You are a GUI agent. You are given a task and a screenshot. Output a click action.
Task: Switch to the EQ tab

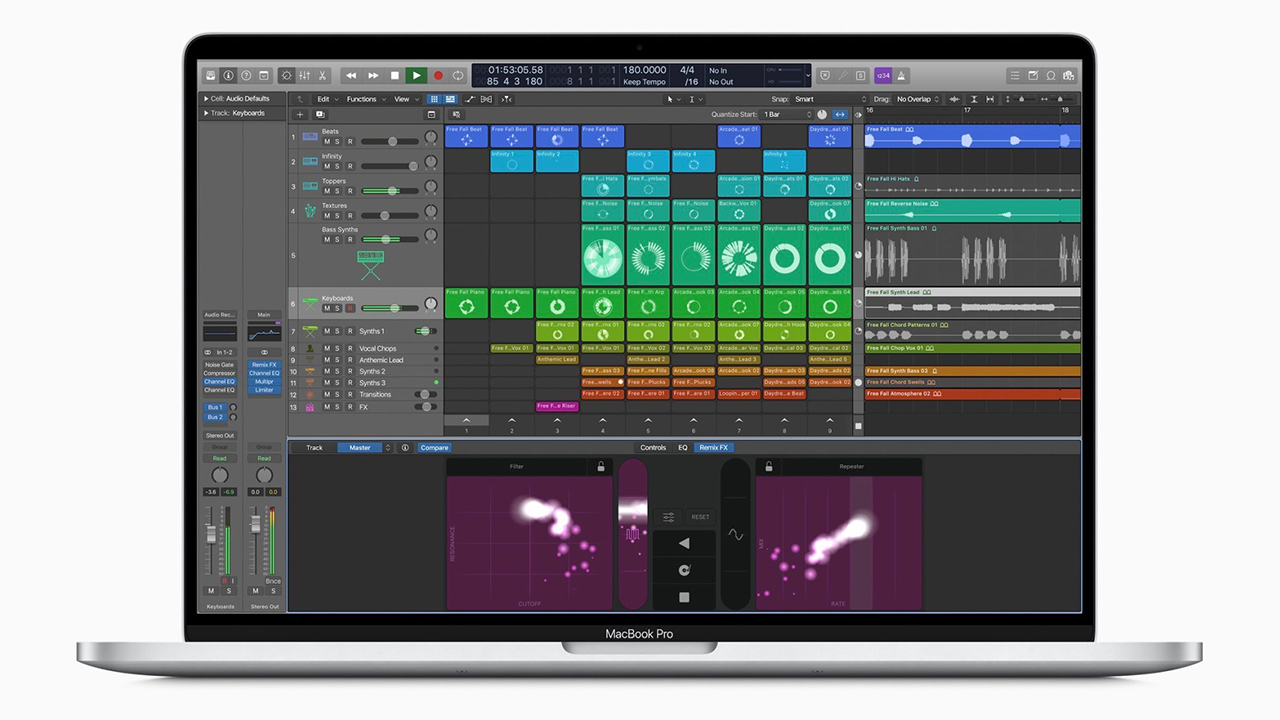tap(683, 447)
